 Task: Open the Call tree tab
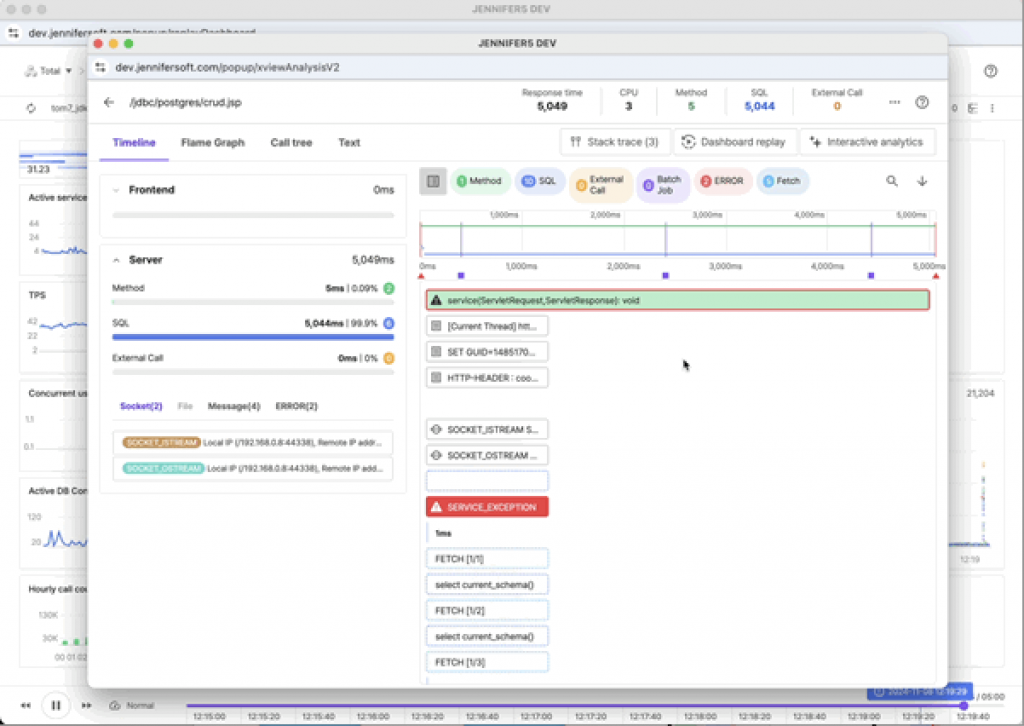point(291,143)
